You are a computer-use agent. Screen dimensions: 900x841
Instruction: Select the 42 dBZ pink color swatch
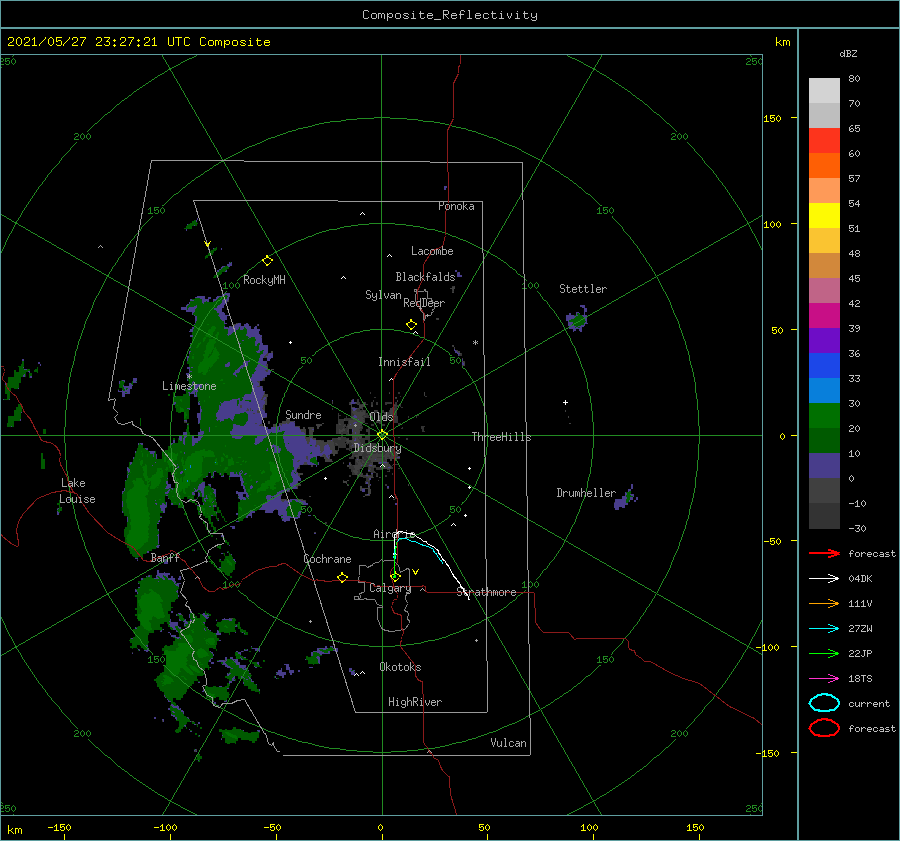(x=824, y=290)
